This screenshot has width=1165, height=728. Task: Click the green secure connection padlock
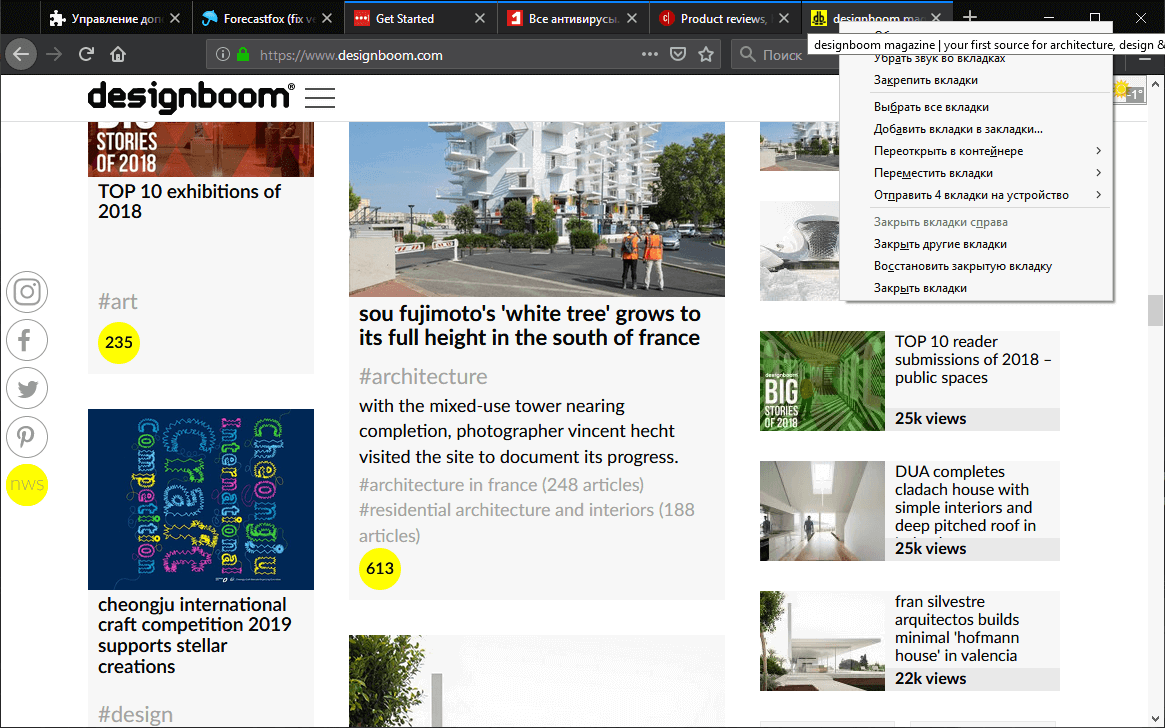243,54
